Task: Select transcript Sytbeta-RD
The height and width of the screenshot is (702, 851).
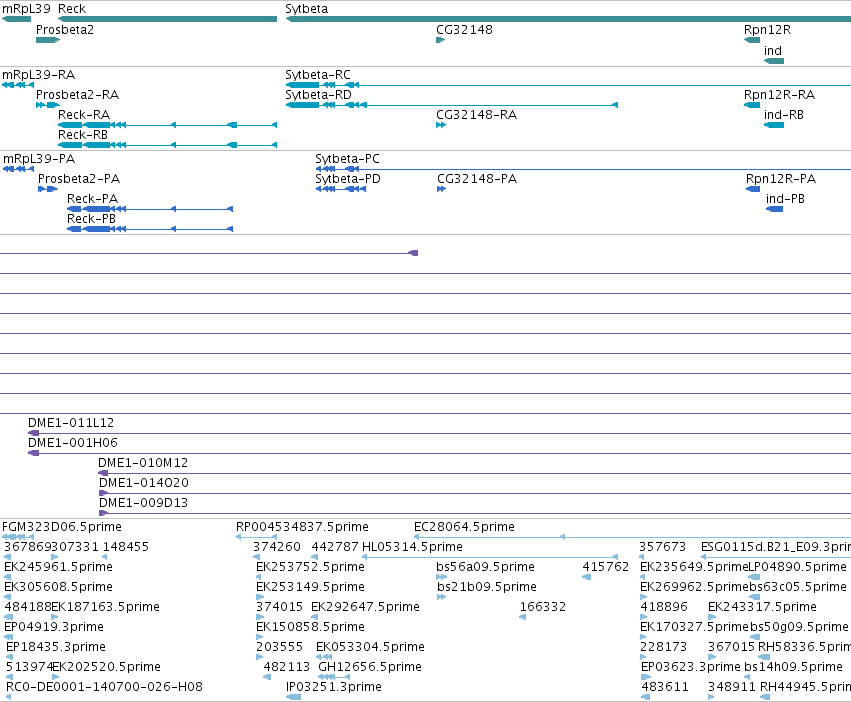Action: 319,95
